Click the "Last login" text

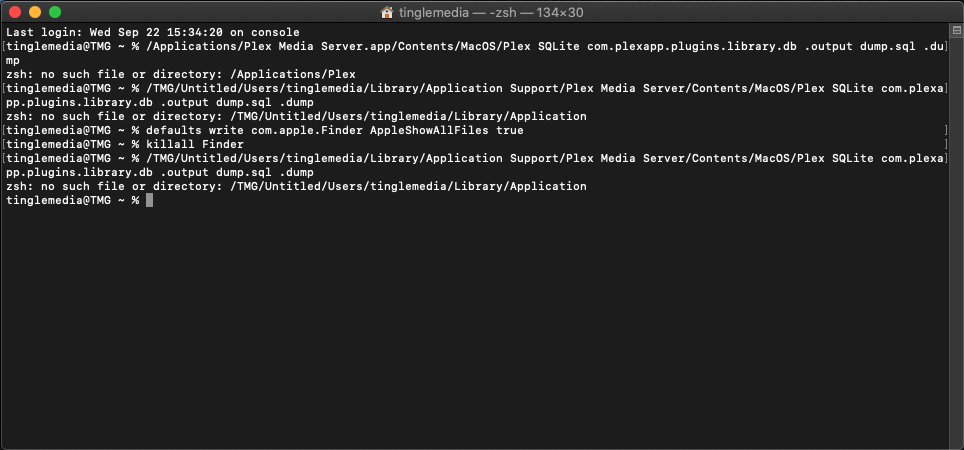pyautogui.click(x=38, y=32)
